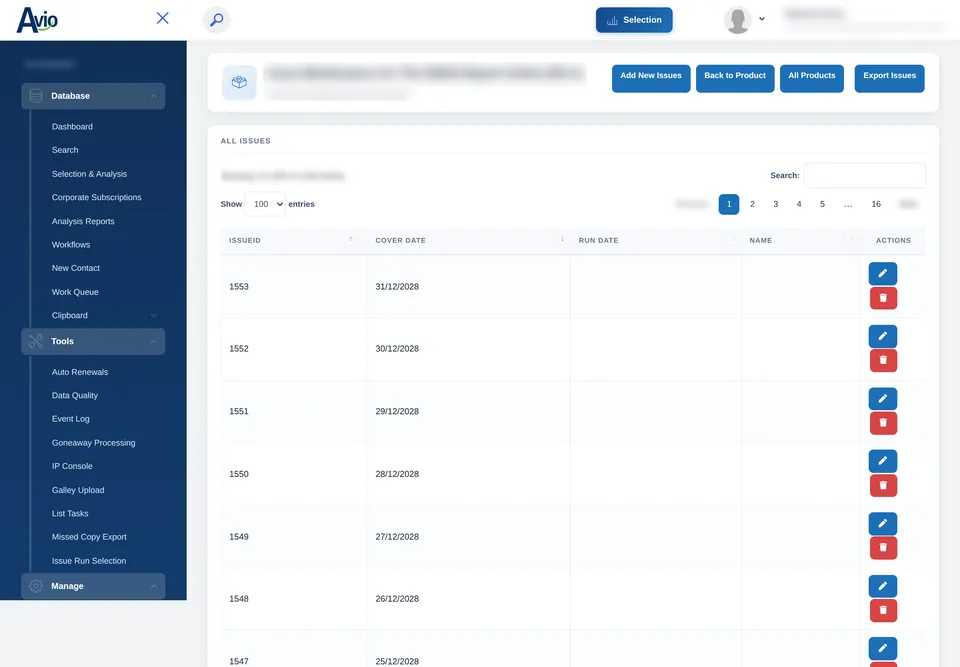Image resolution: width=960 pixels, height=667 pixels.
Task: Open Search in sidebar menu
Action: pos(65,150)
